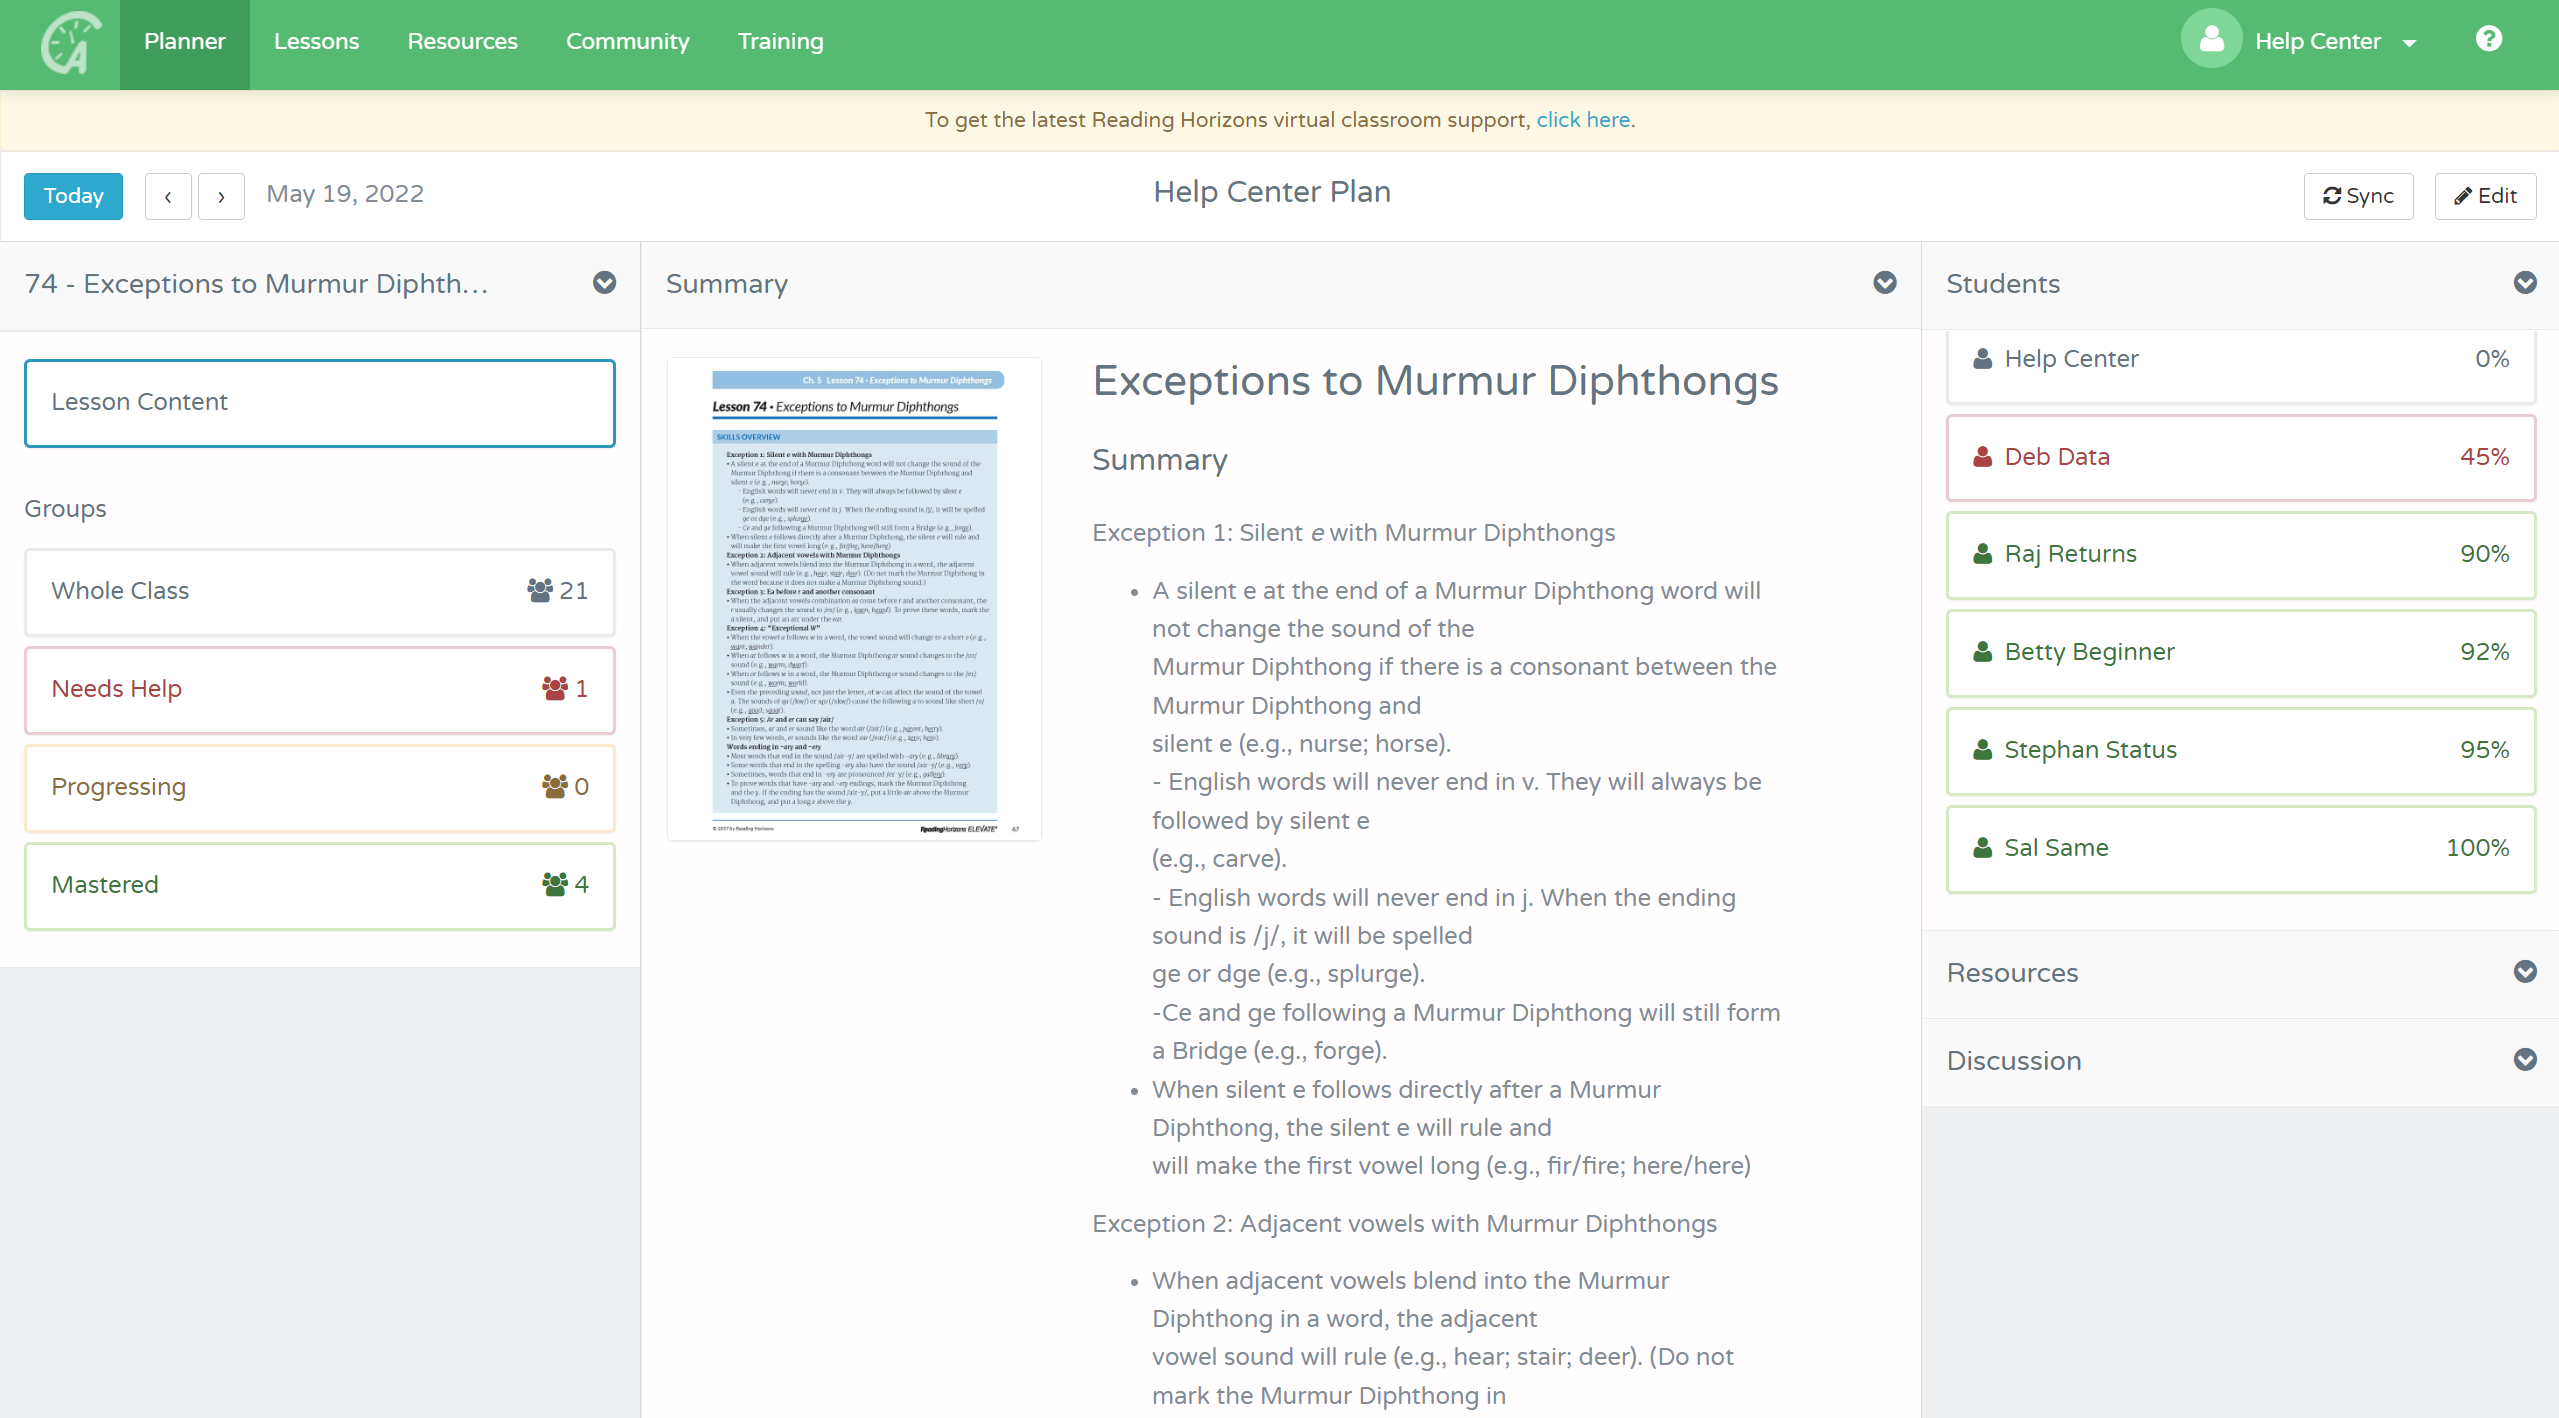Click the help question mark icon
Viewport: 2559px width, 1418px height.
[2488, 40]
